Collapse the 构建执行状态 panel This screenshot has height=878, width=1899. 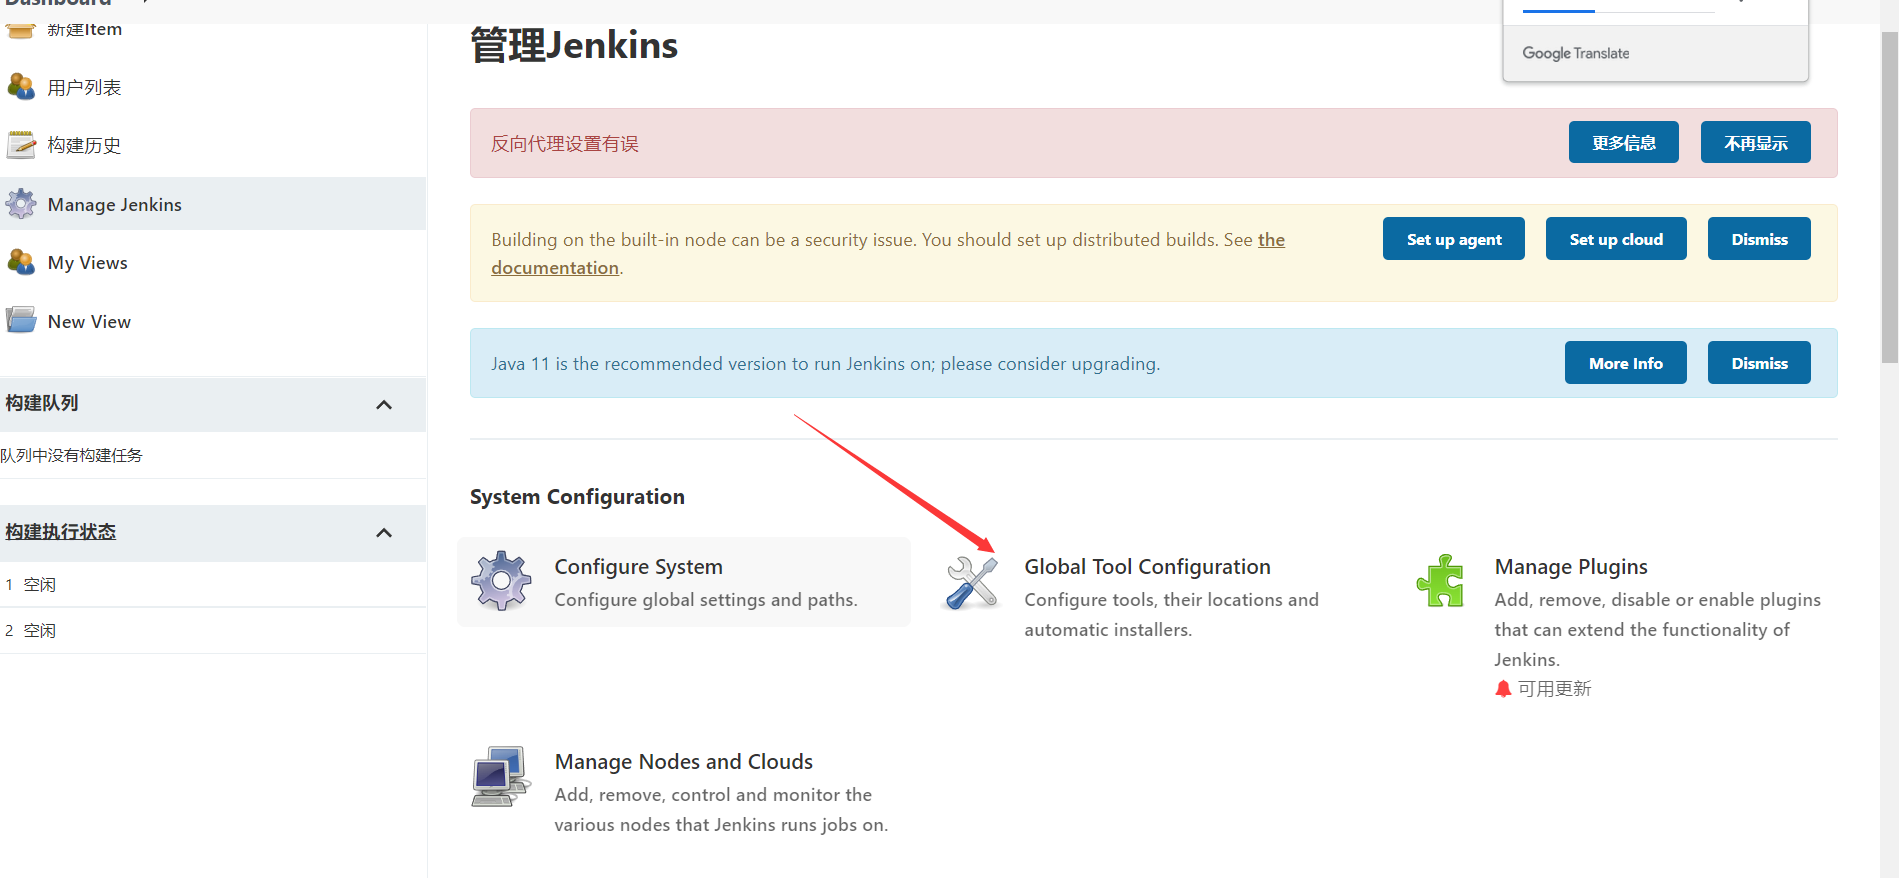click(384, 533)
